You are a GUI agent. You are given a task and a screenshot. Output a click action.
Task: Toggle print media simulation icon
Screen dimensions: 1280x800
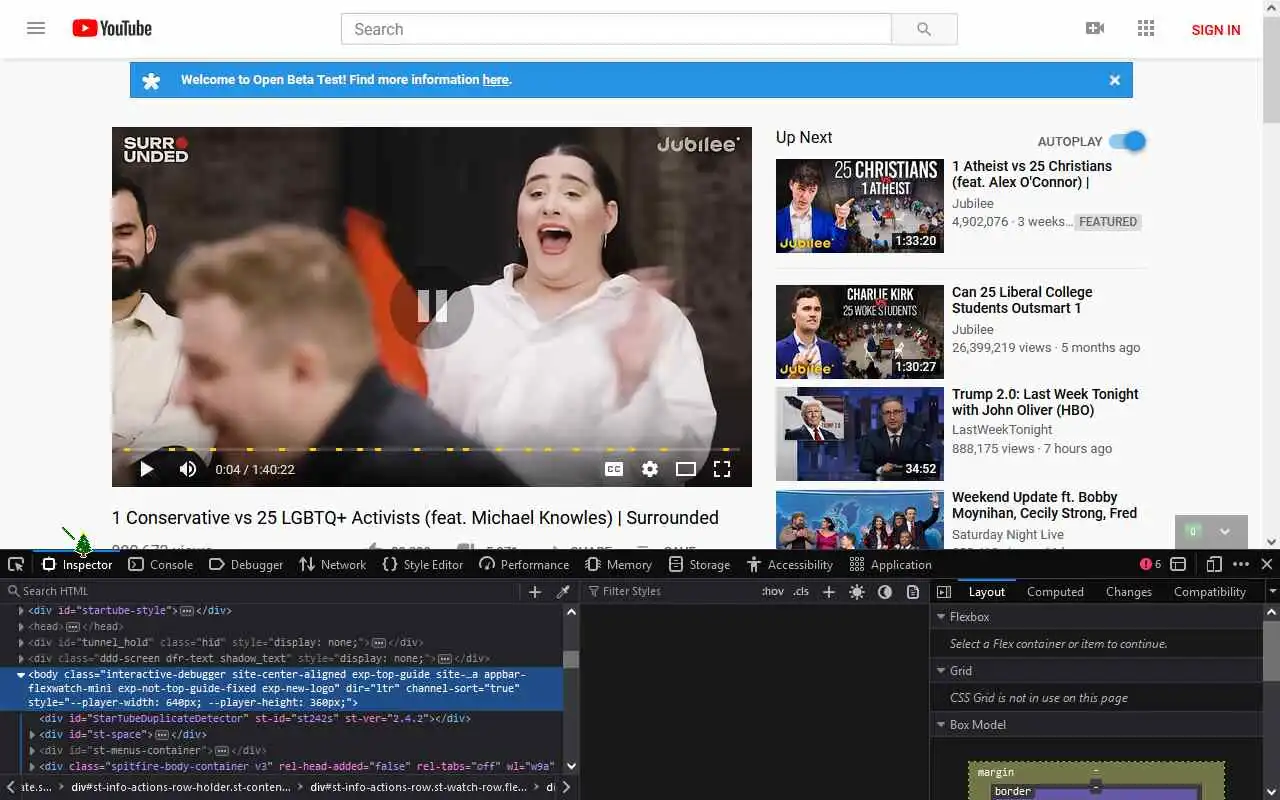pyautogui.click(x=913, y=592)
